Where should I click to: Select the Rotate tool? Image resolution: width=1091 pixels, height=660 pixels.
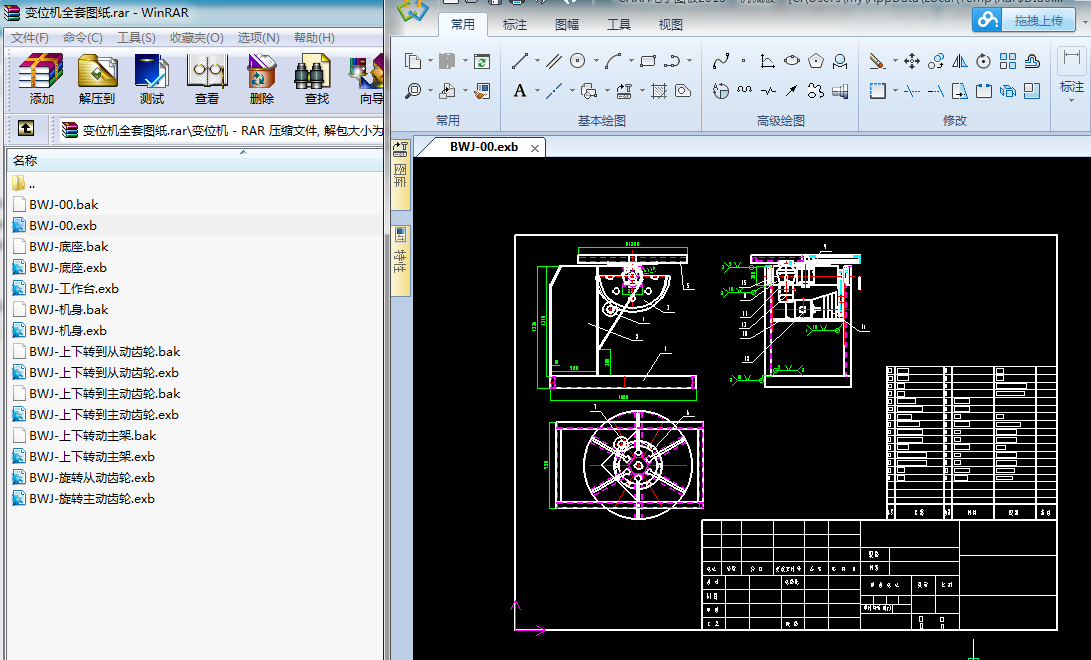click(x=983, y=61)
